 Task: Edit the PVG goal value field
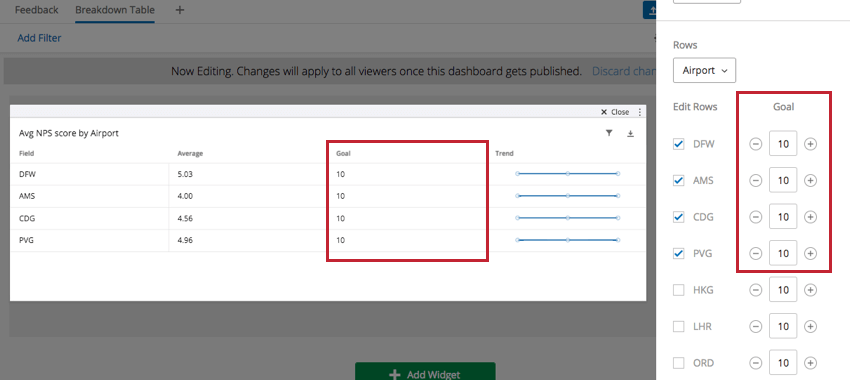(x=783, y=253)
